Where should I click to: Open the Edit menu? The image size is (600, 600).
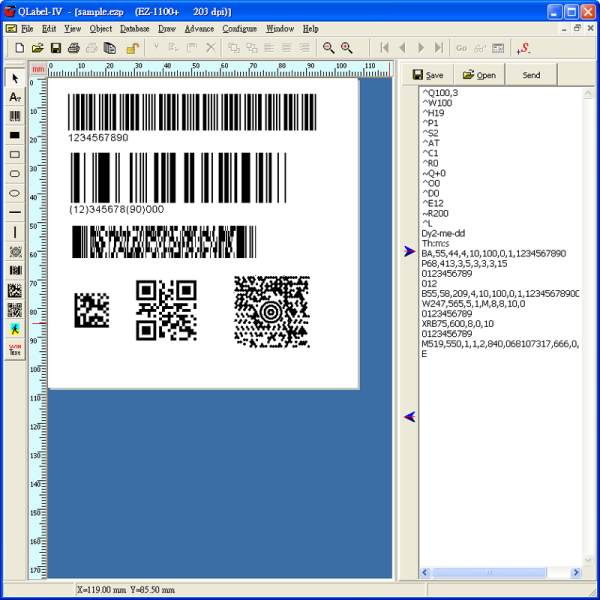point(49,29)
